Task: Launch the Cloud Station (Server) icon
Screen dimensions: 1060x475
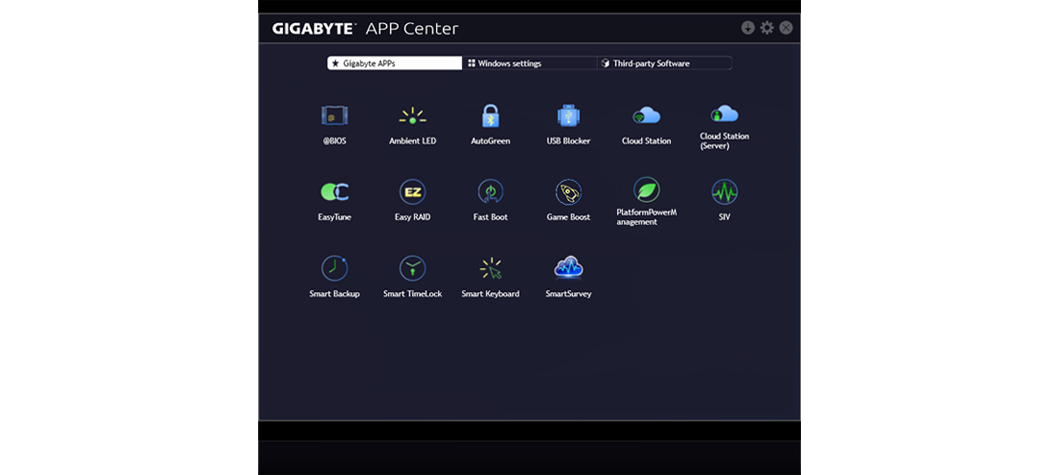Action: click(x=724, y=113)
